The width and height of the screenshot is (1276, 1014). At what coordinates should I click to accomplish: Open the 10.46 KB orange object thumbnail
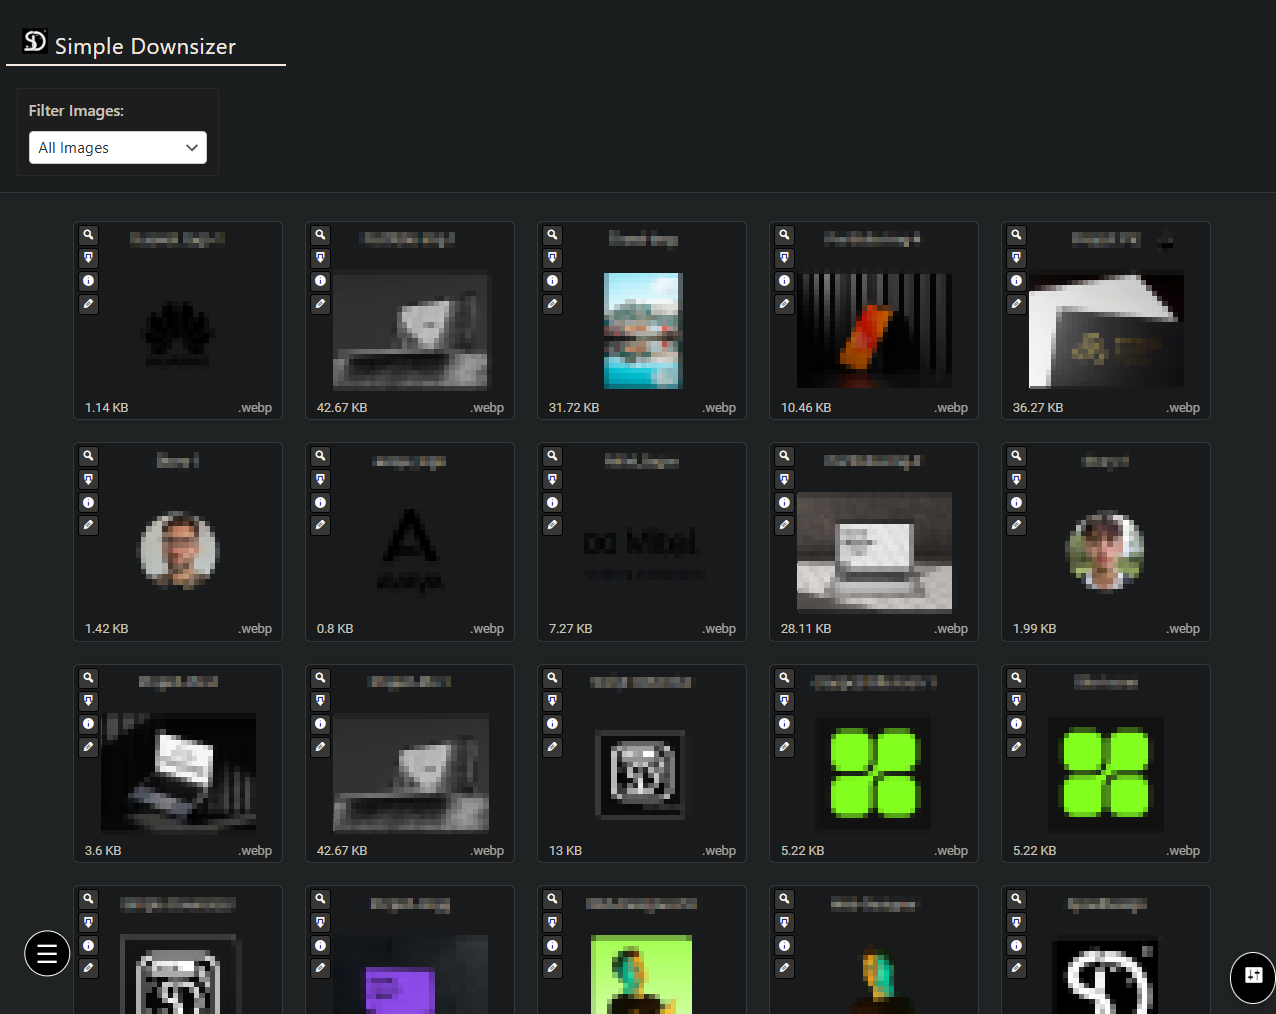coord(874,331)
